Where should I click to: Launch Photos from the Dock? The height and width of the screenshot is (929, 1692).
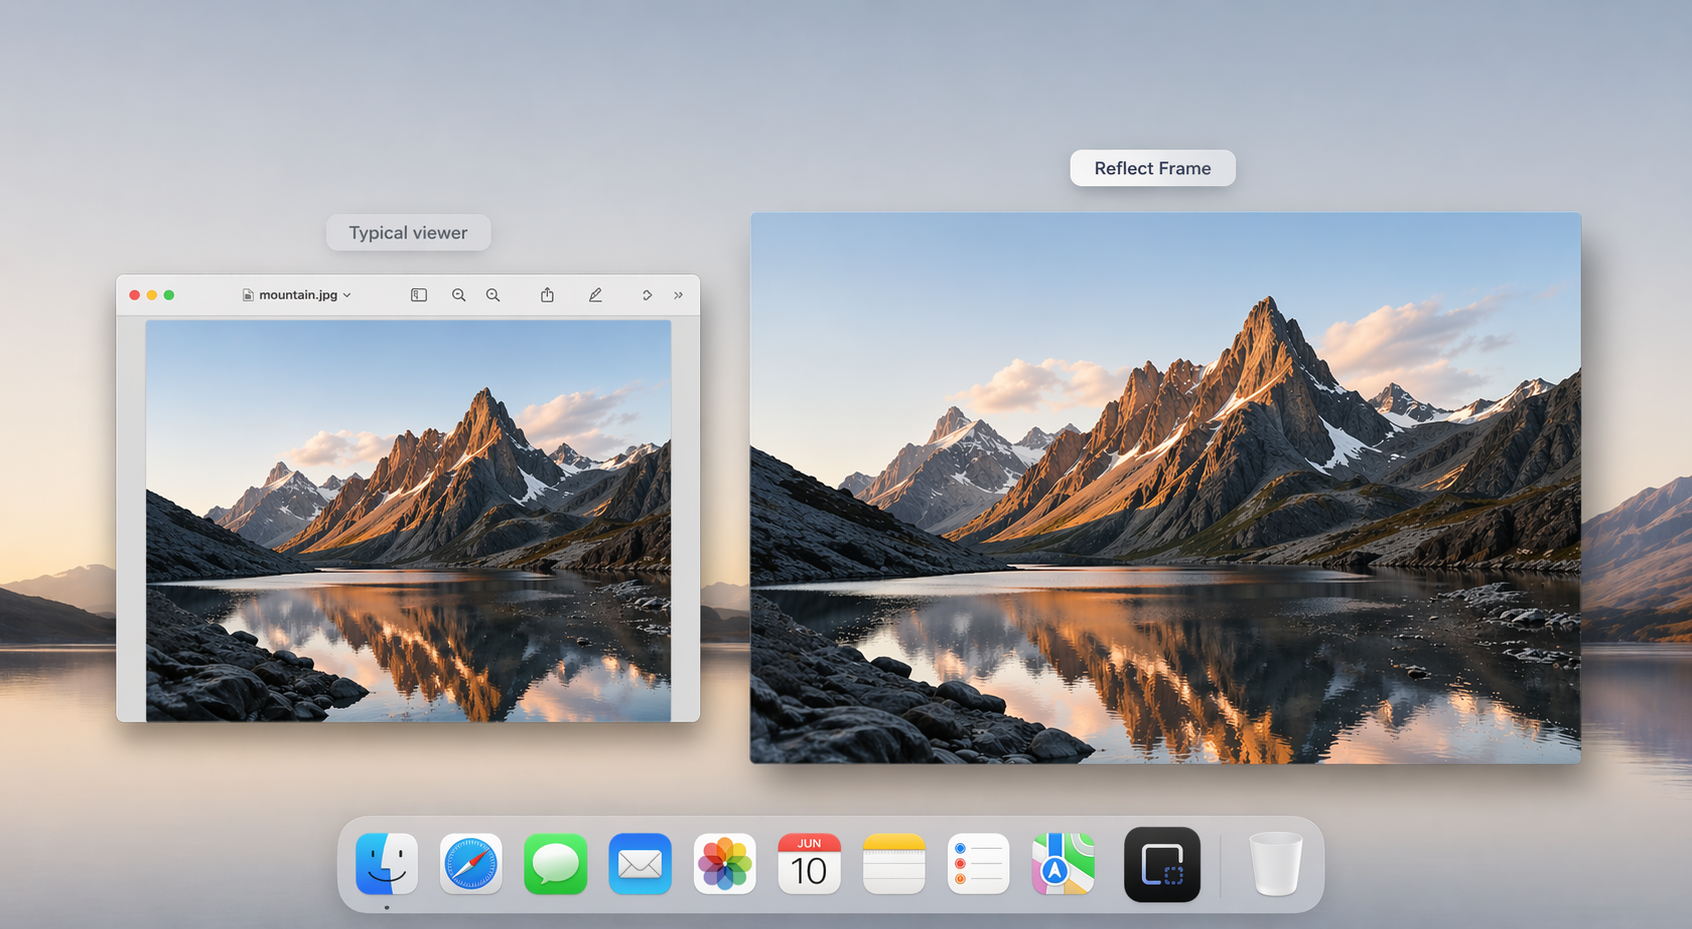pyautogui.click(x=725, y=863)
